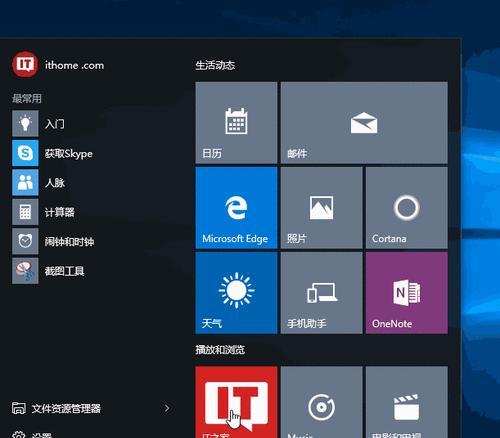Screen dimensions: 500x438
Task: Click the 最常用 section label
Action: [27, 98]
